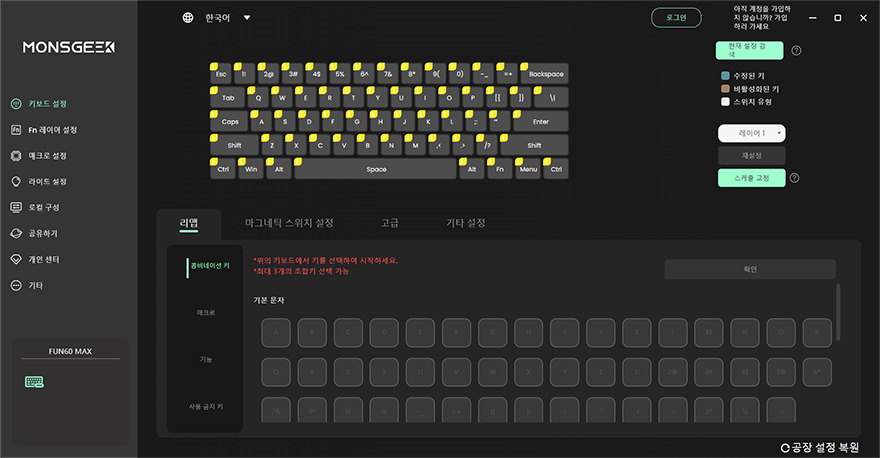Select the Esc key on the keyboard layout

(x=221, y=74)
